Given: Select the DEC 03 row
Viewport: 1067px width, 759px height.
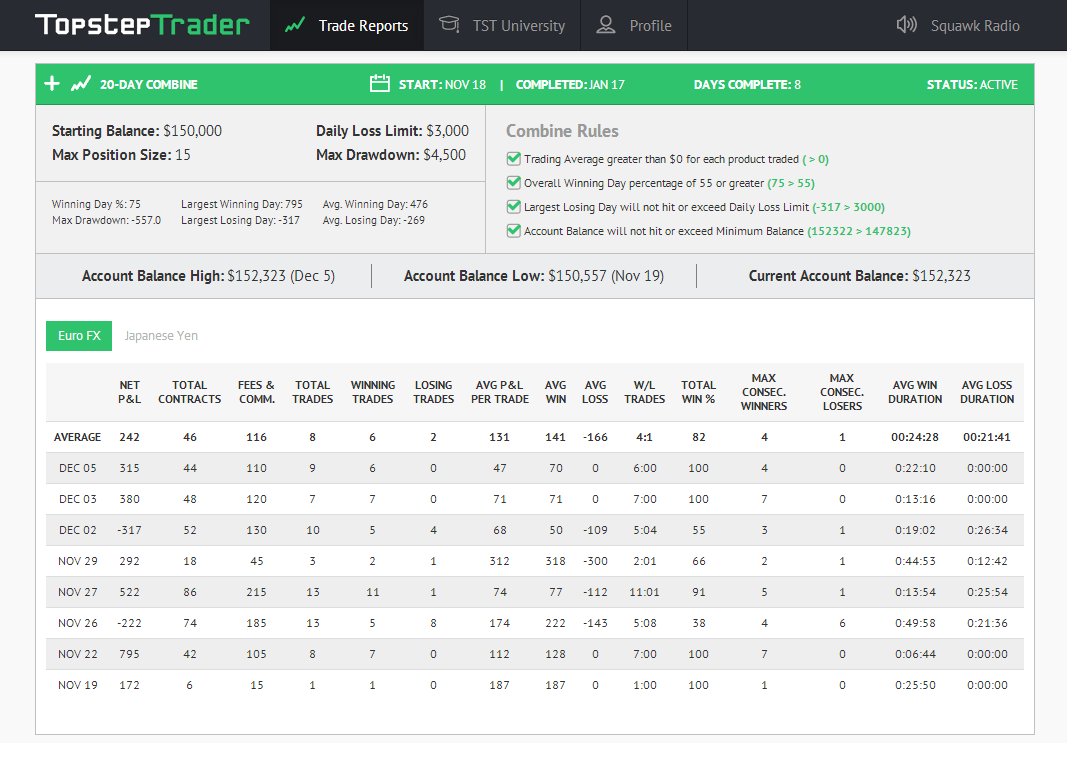Looking at the screenshot, I should coord(535,499).
